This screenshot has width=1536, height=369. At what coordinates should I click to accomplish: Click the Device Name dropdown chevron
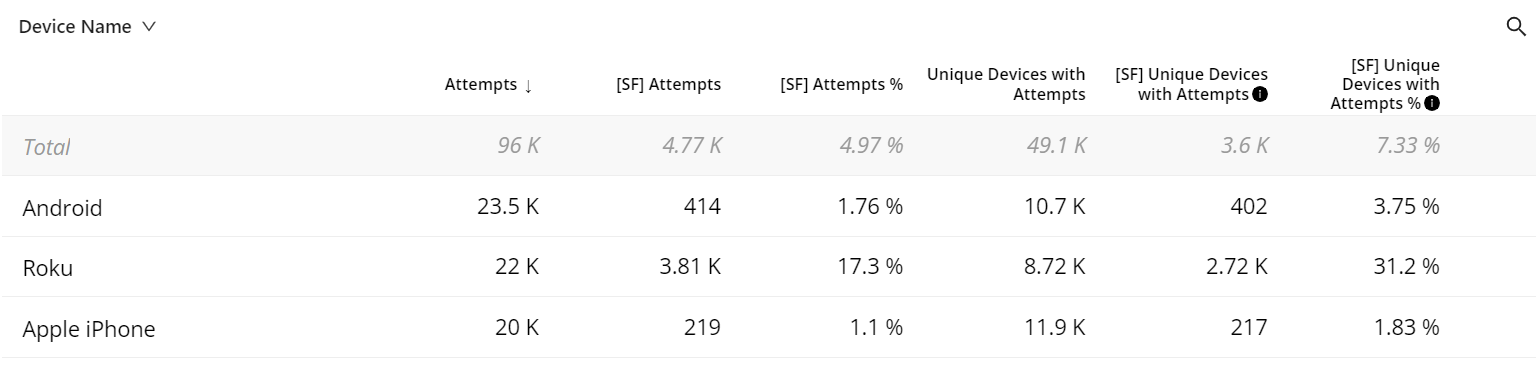tap(149, 27)
